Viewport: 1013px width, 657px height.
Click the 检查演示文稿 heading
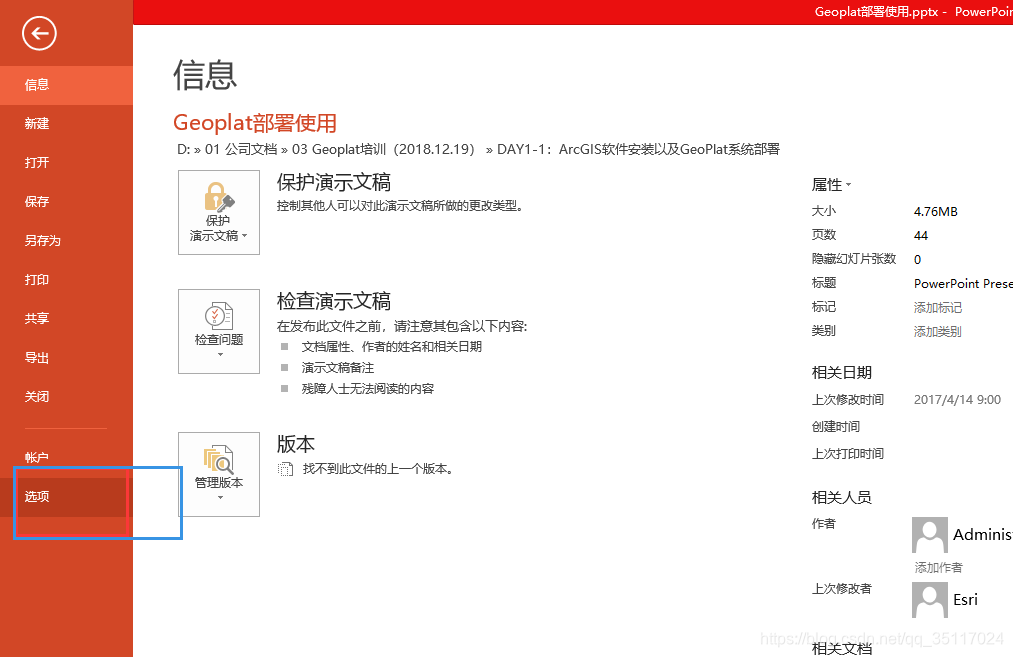tap(333, 302)
